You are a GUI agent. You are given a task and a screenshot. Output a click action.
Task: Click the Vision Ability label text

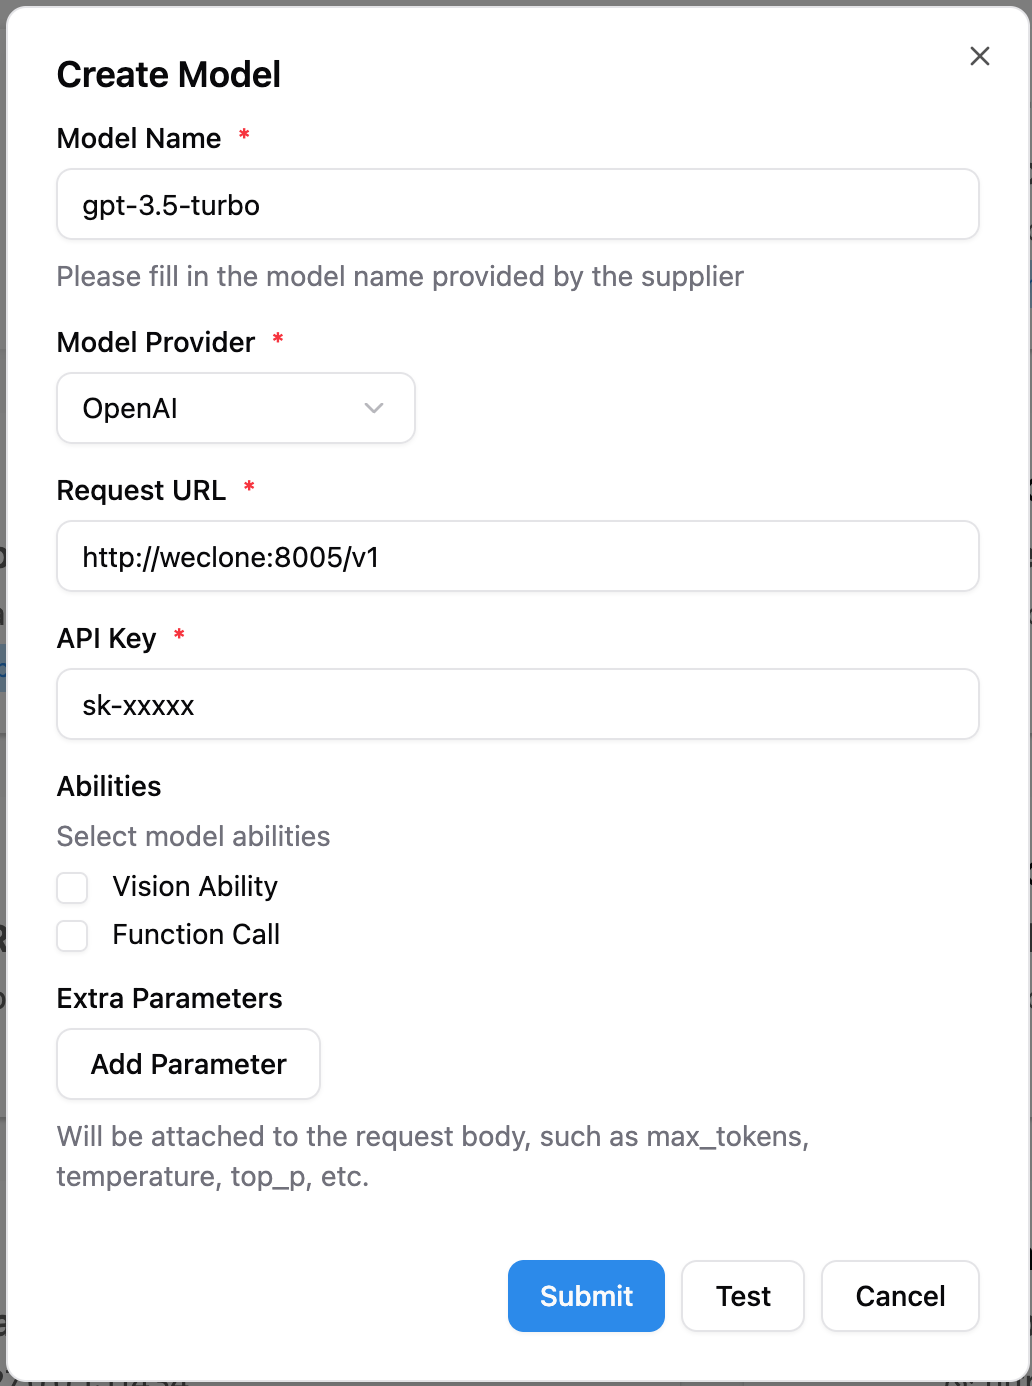[195, 887]
